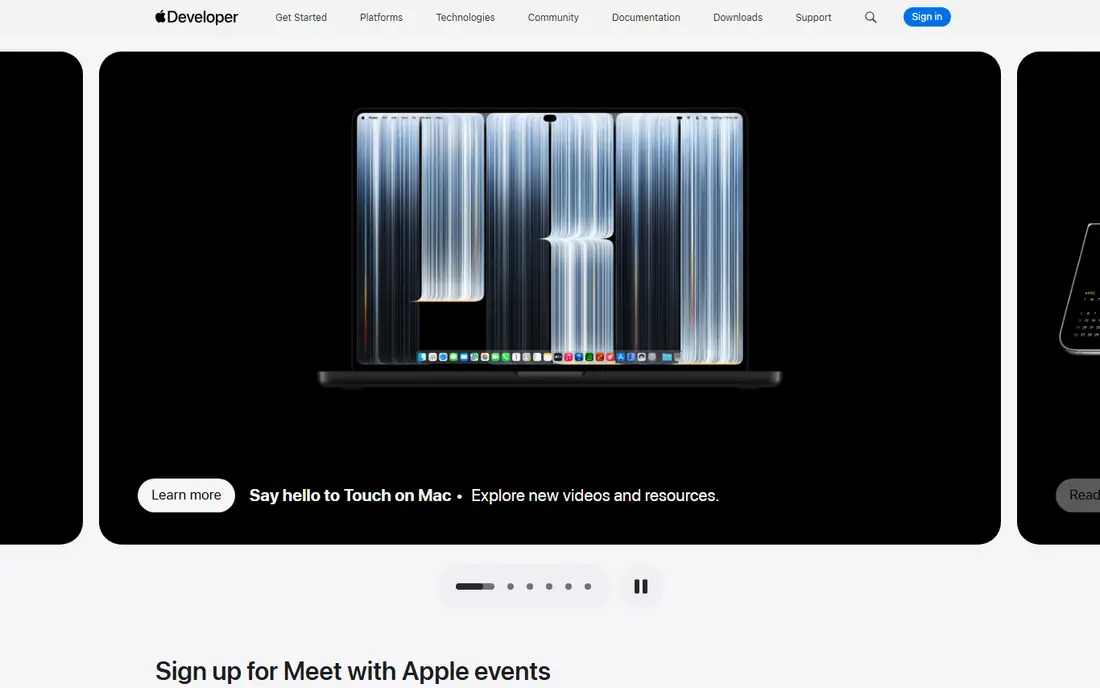Open the Get Started menu
The width and height of the screenshot is (1100, 688).
tap(301, 18)
